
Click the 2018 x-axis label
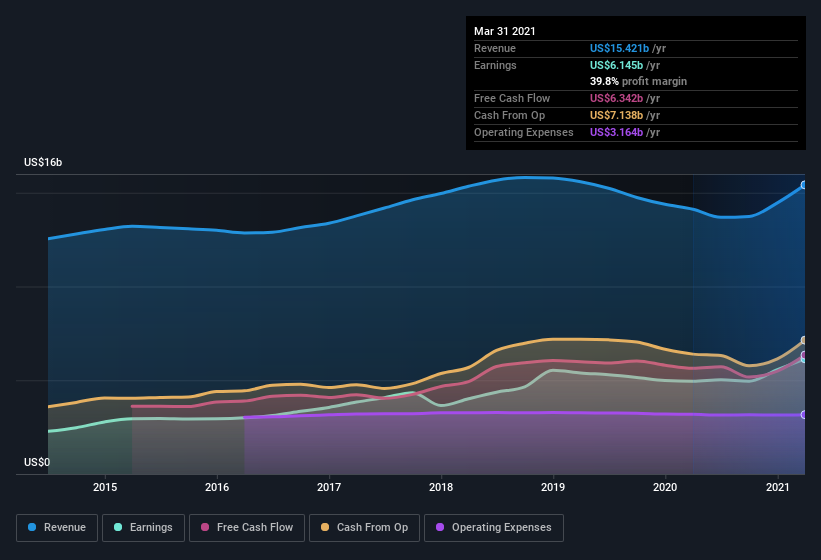click(x=441, y=487)
